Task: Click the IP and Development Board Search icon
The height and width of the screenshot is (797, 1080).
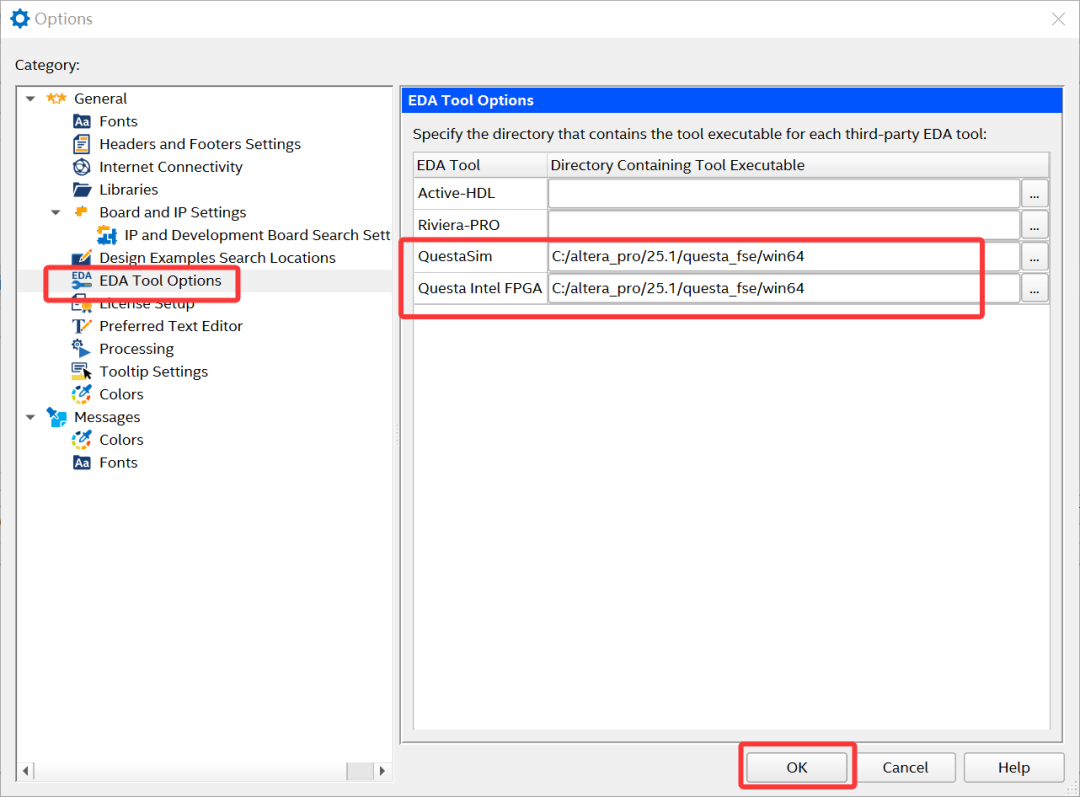Action: point(107,235)
